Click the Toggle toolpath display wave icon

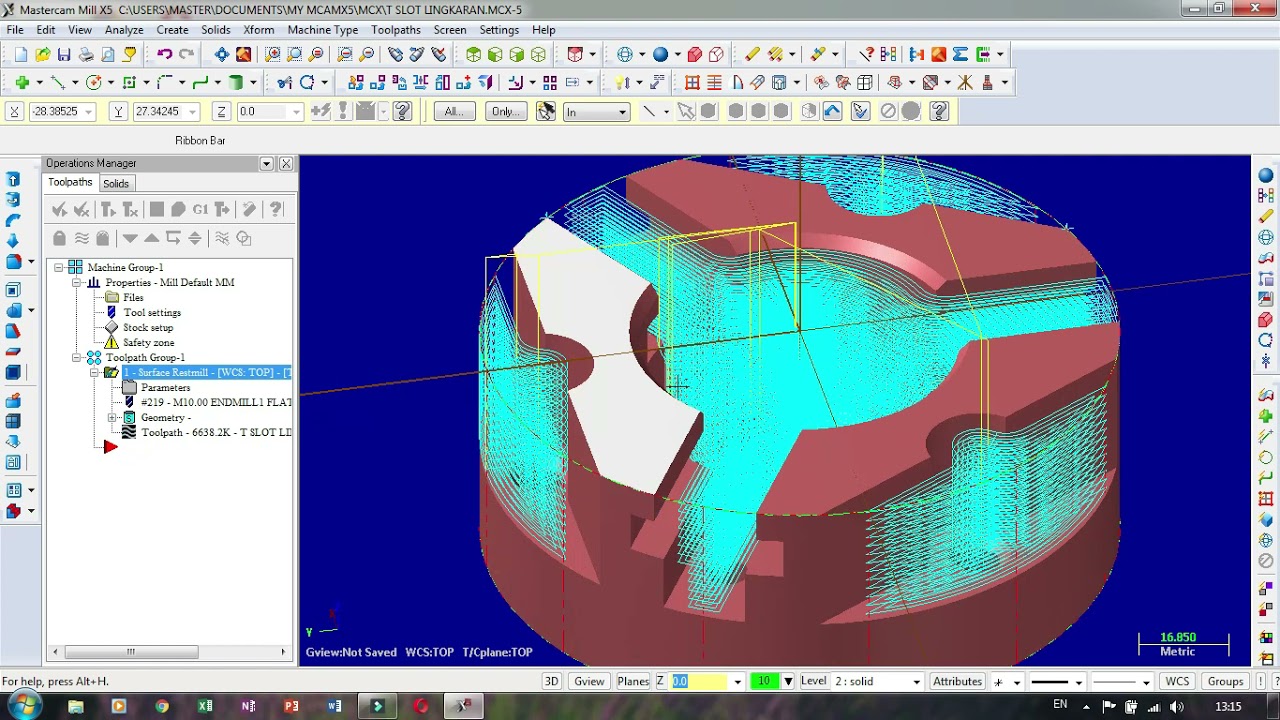coord(81,238)
